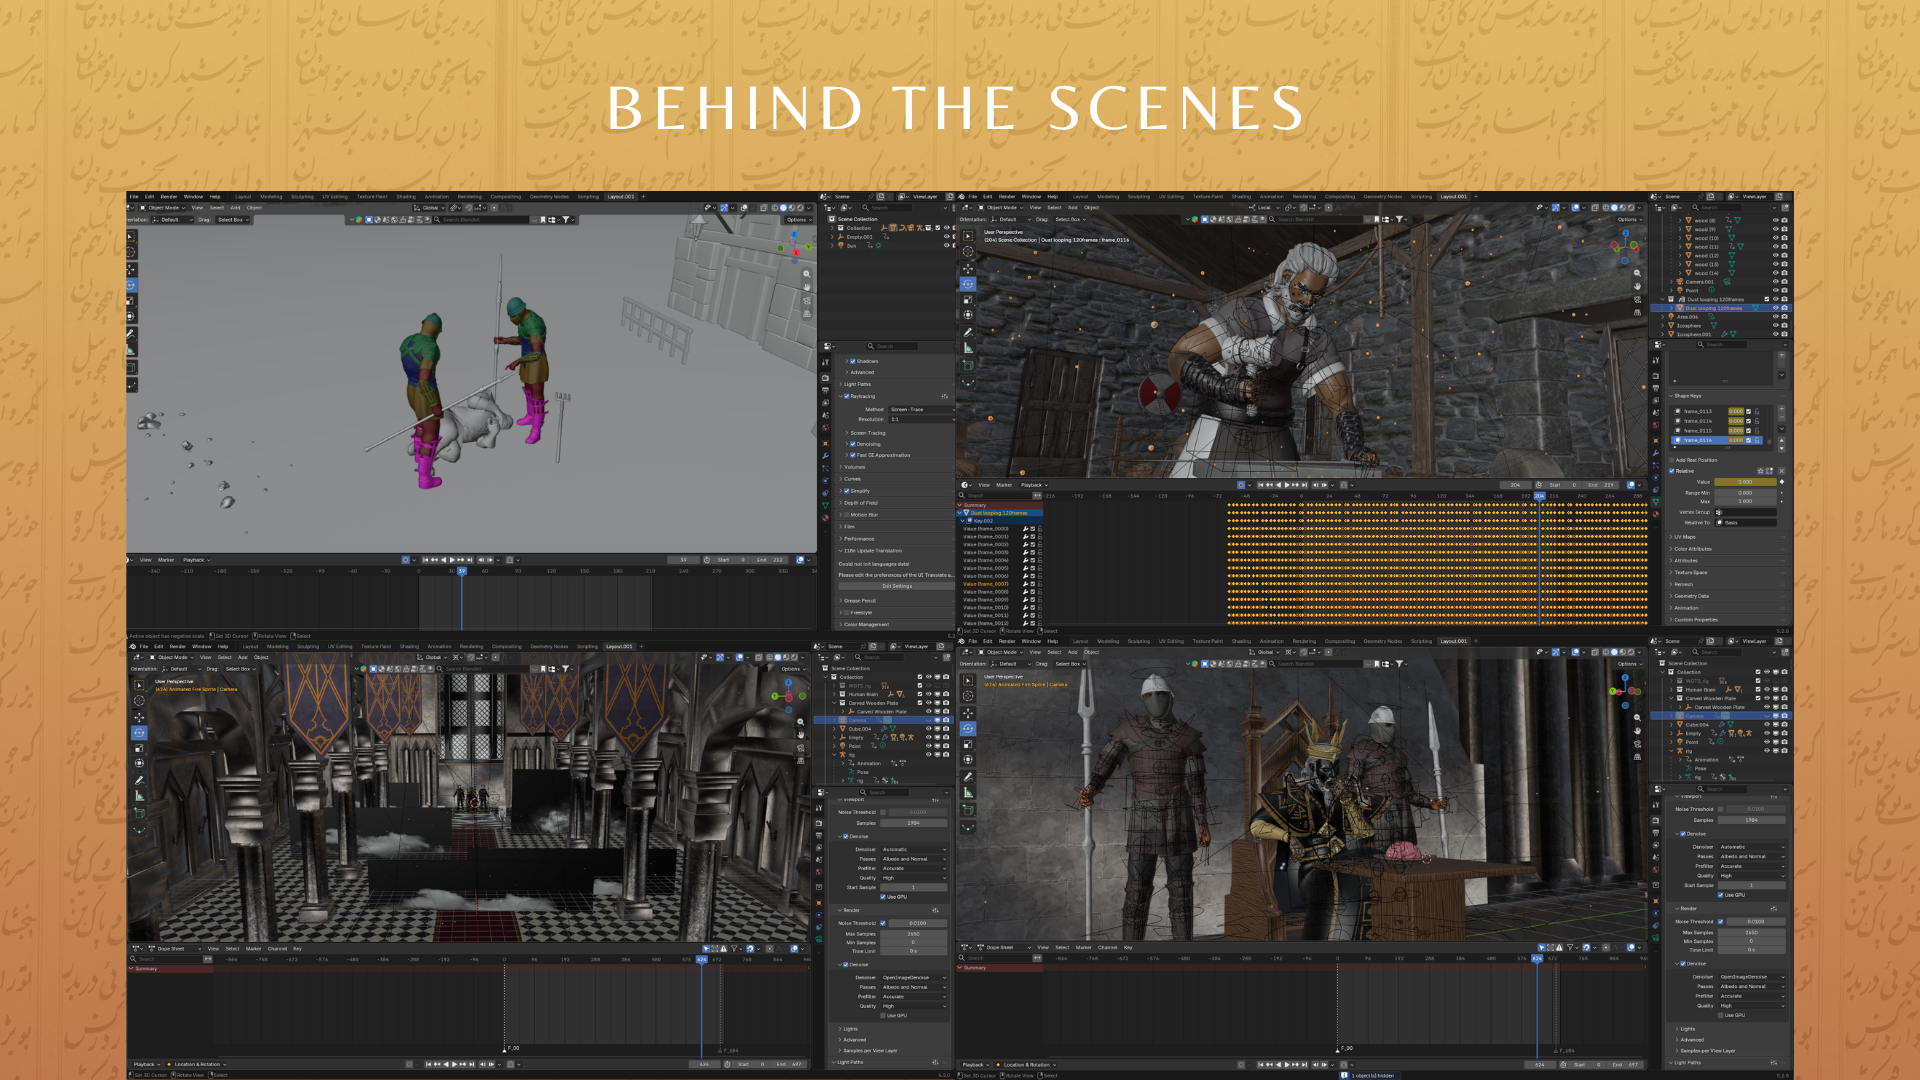Click Init Settings button in guards window
Image resolution: width=1920 pixels, height=1080 pixels.
(896, 586)
